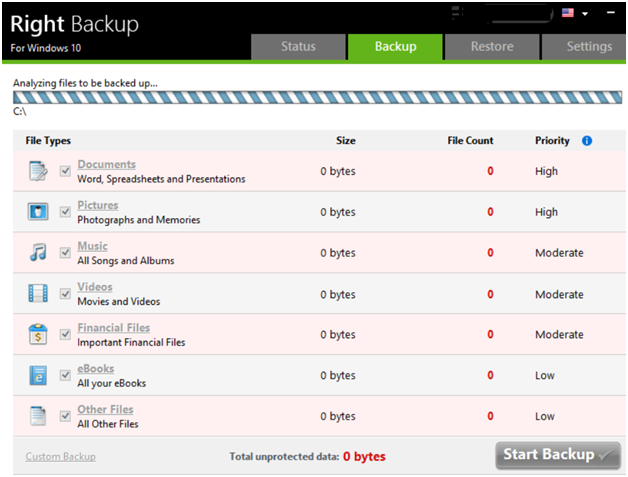Viewport: 628px width, 477px height.
Task: Click the Moderate priority for Music
Action: click(559, 253)
